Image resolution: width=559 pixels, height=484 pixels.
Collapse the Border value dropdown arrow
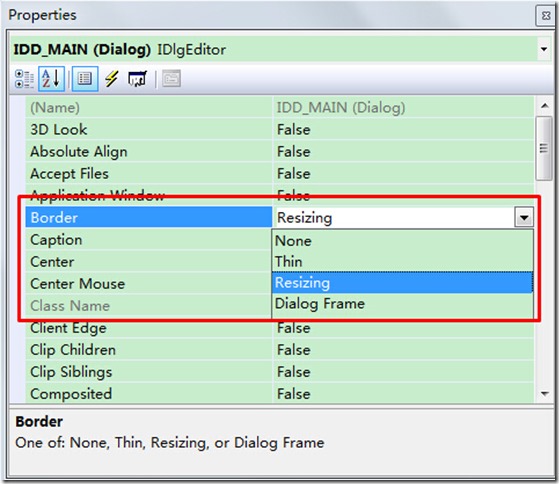pyautogui.click(x=524, y=217)
